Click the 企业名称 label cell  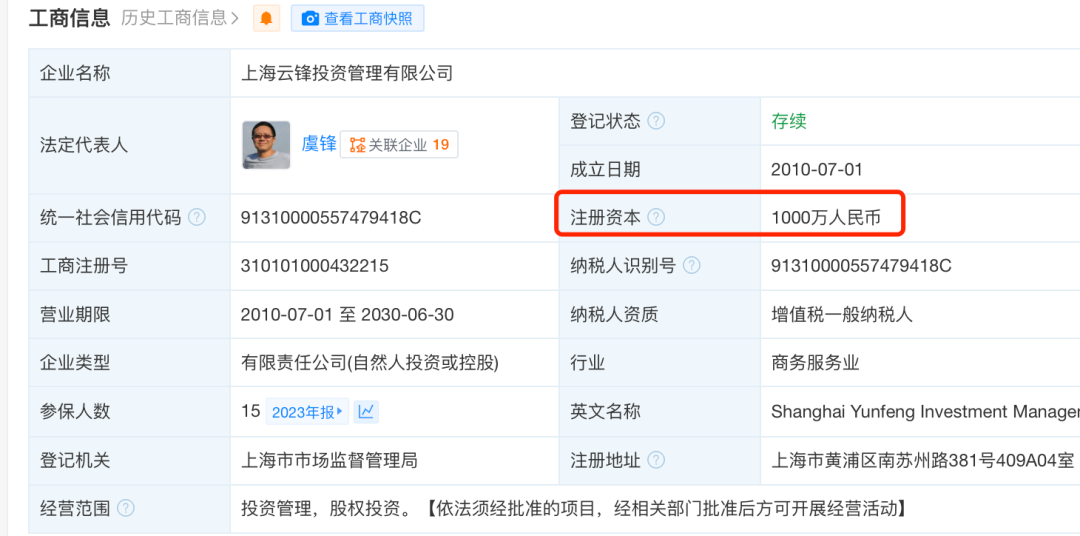tap(129, 72)
